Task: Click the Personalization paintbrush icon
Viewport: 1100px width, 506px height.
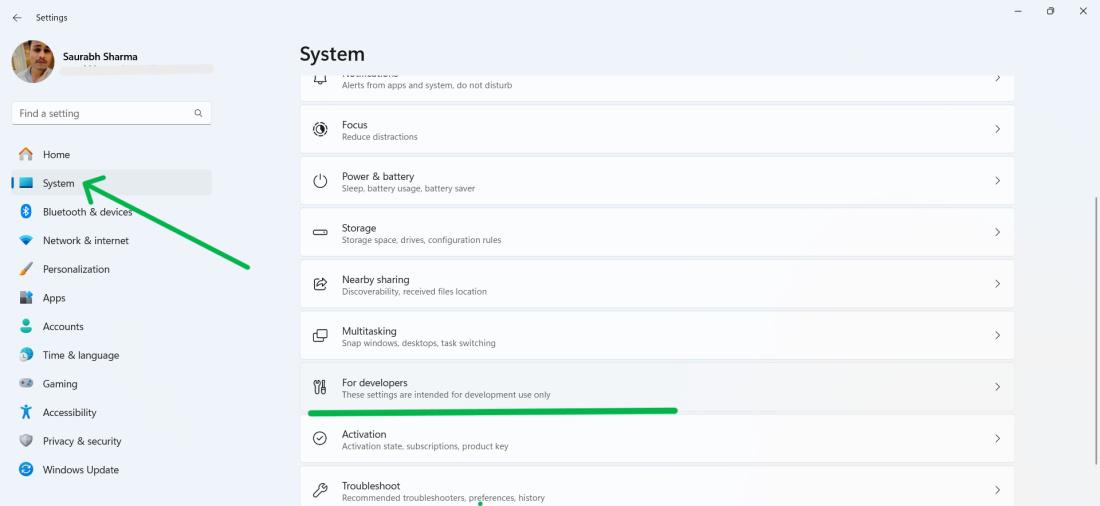Action: coord(26,269)
